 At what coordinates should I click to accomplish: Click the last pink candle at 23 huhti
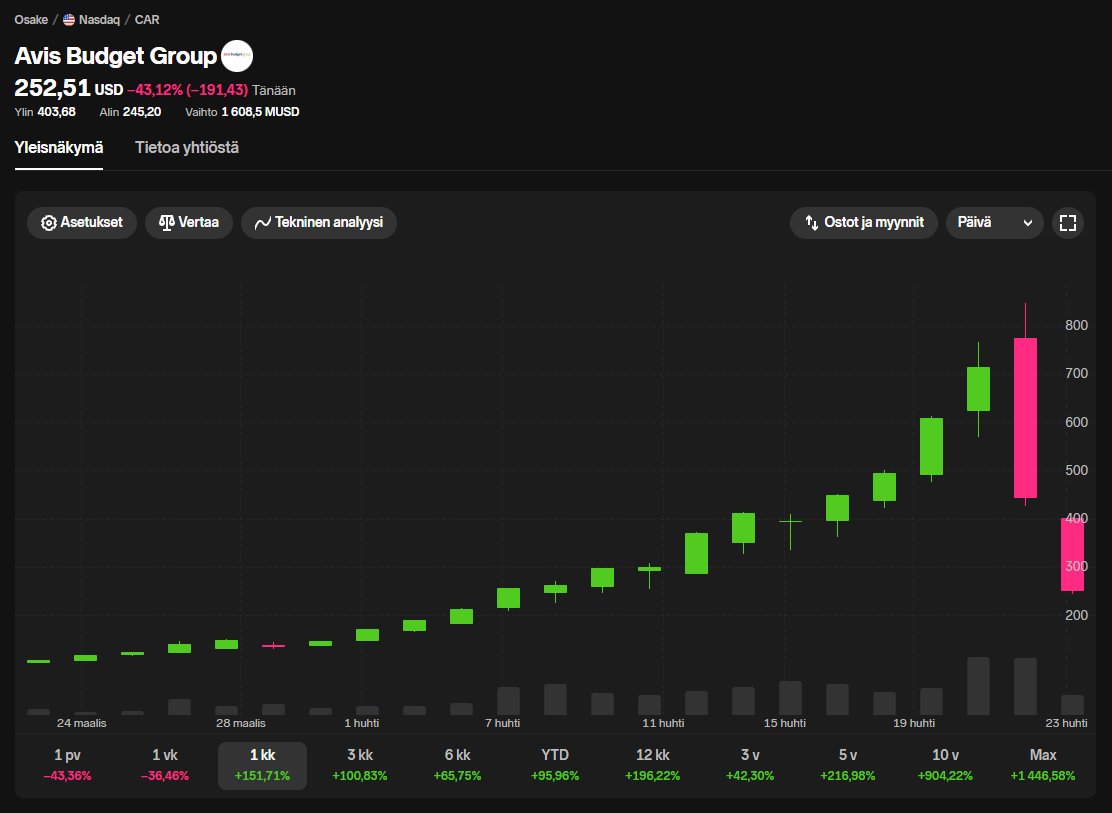(x=1072, y=554)
